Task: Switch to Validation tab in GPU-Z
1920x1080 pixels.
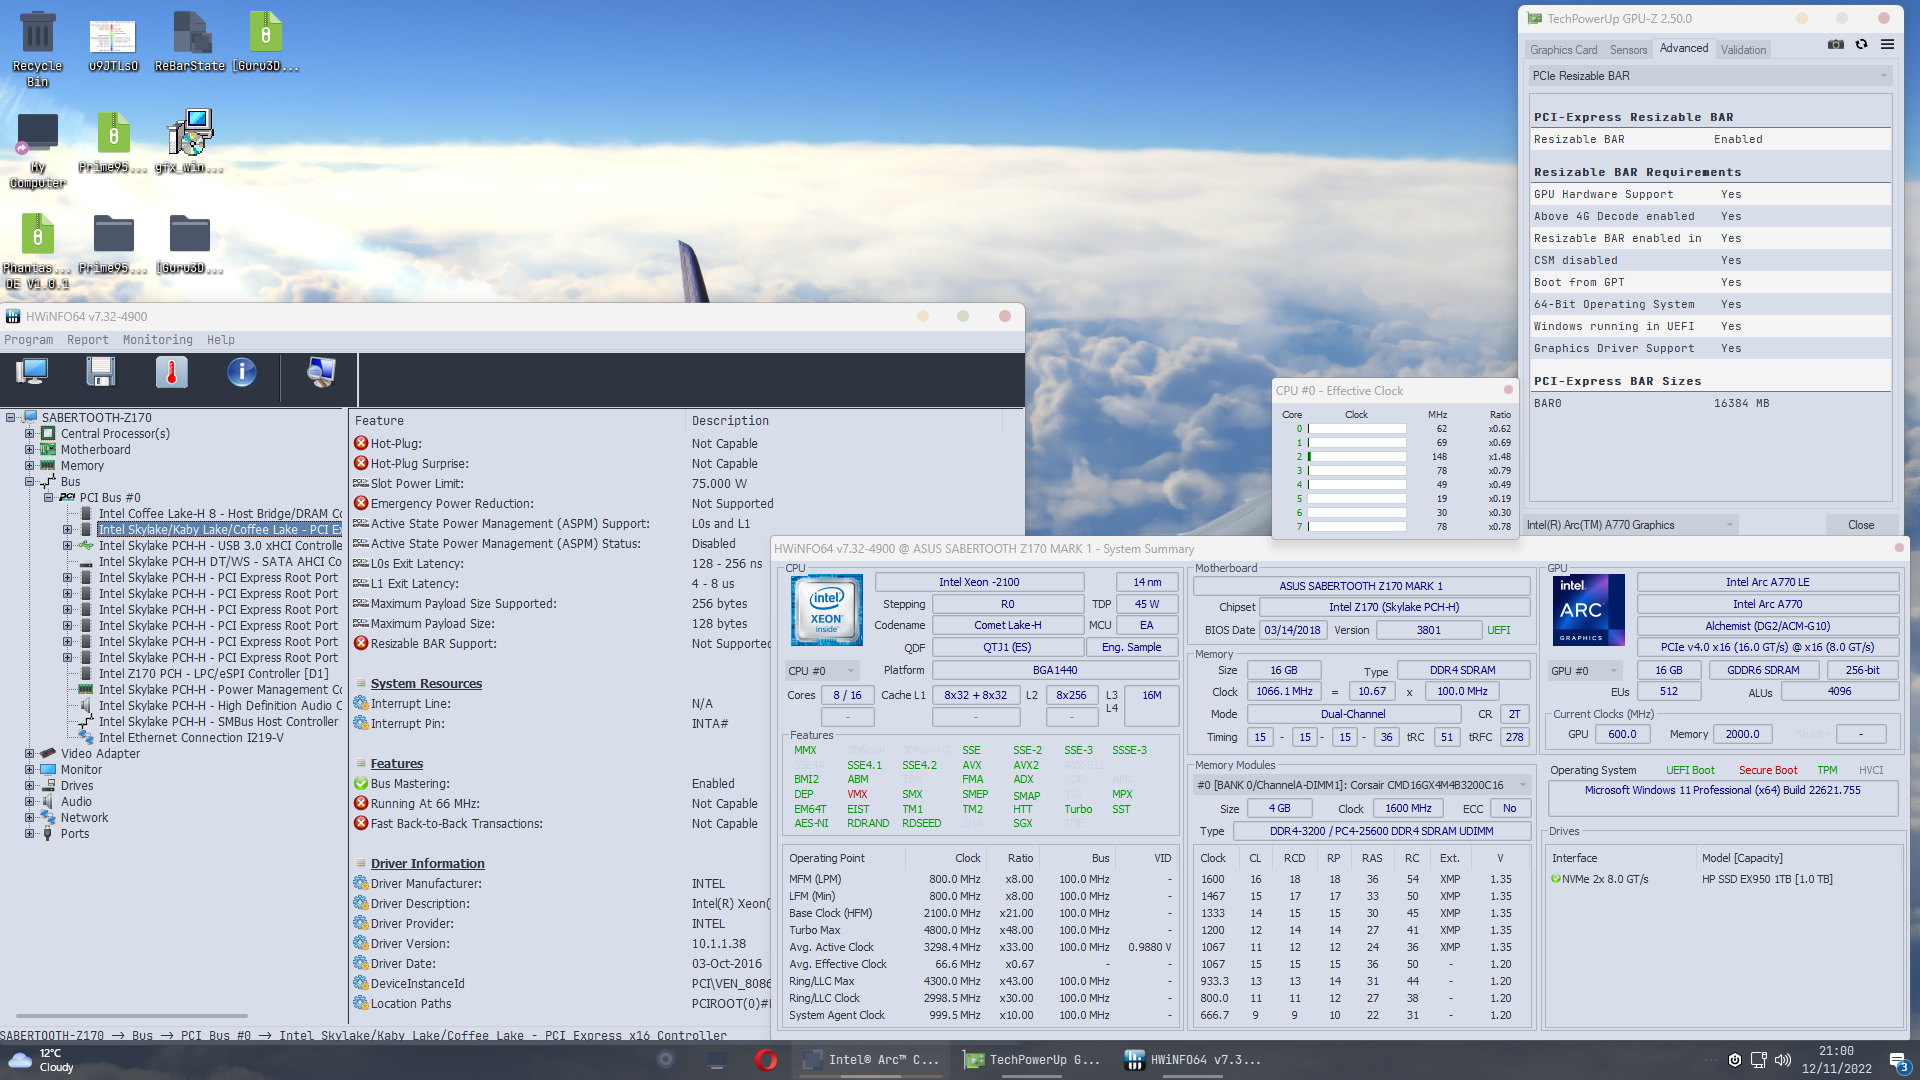Action: 1743,50
